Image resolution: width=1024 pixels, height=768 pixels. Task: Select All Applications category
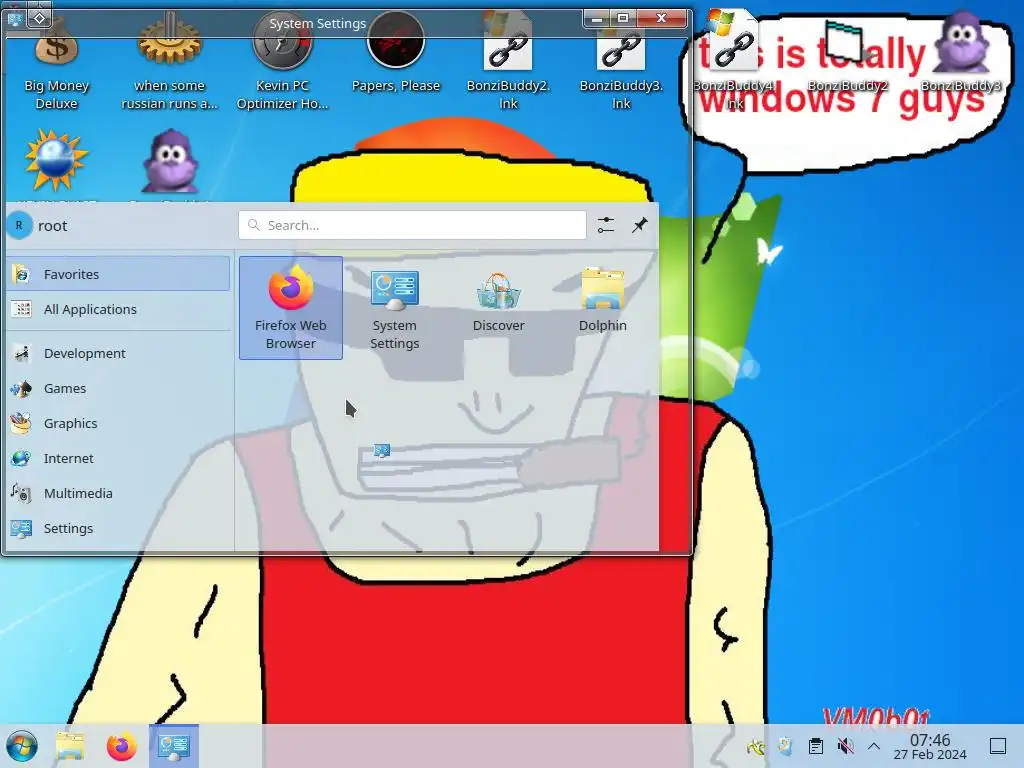pos(118,309)
